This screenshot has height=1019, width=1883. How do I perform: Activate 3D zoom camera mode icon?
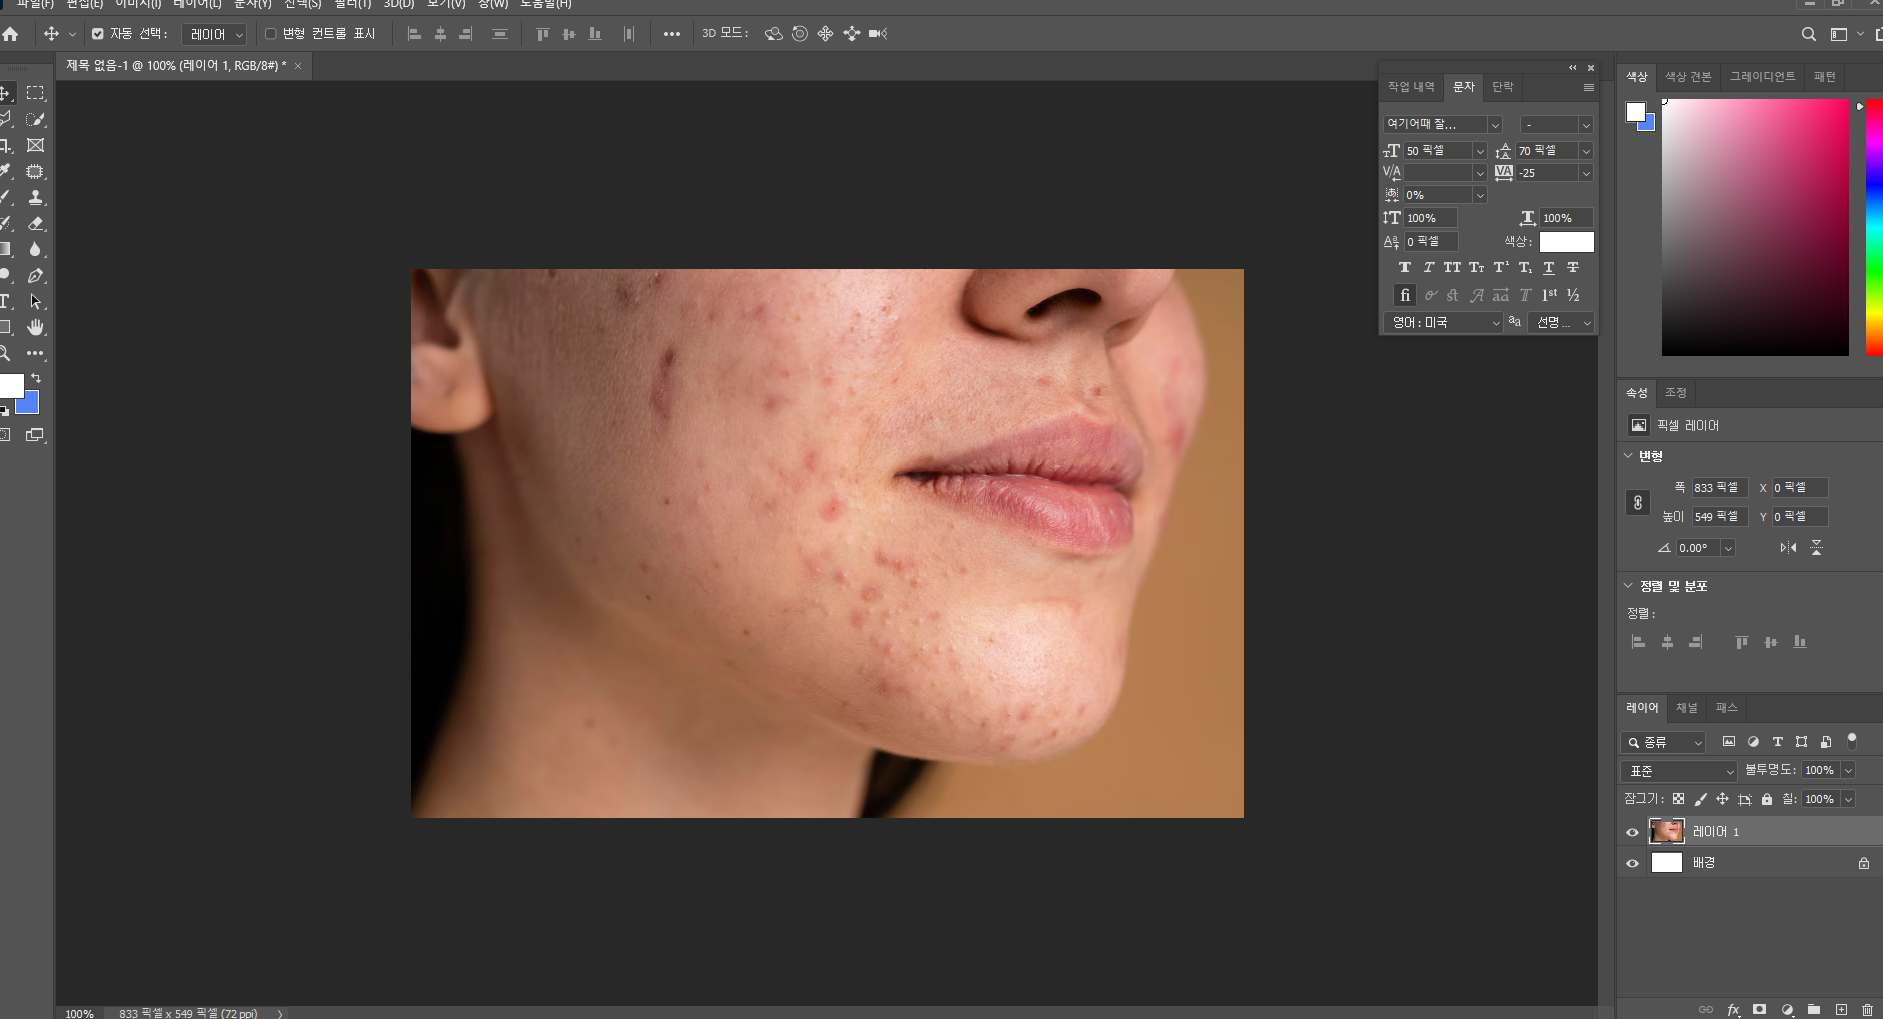pos(878,34)
